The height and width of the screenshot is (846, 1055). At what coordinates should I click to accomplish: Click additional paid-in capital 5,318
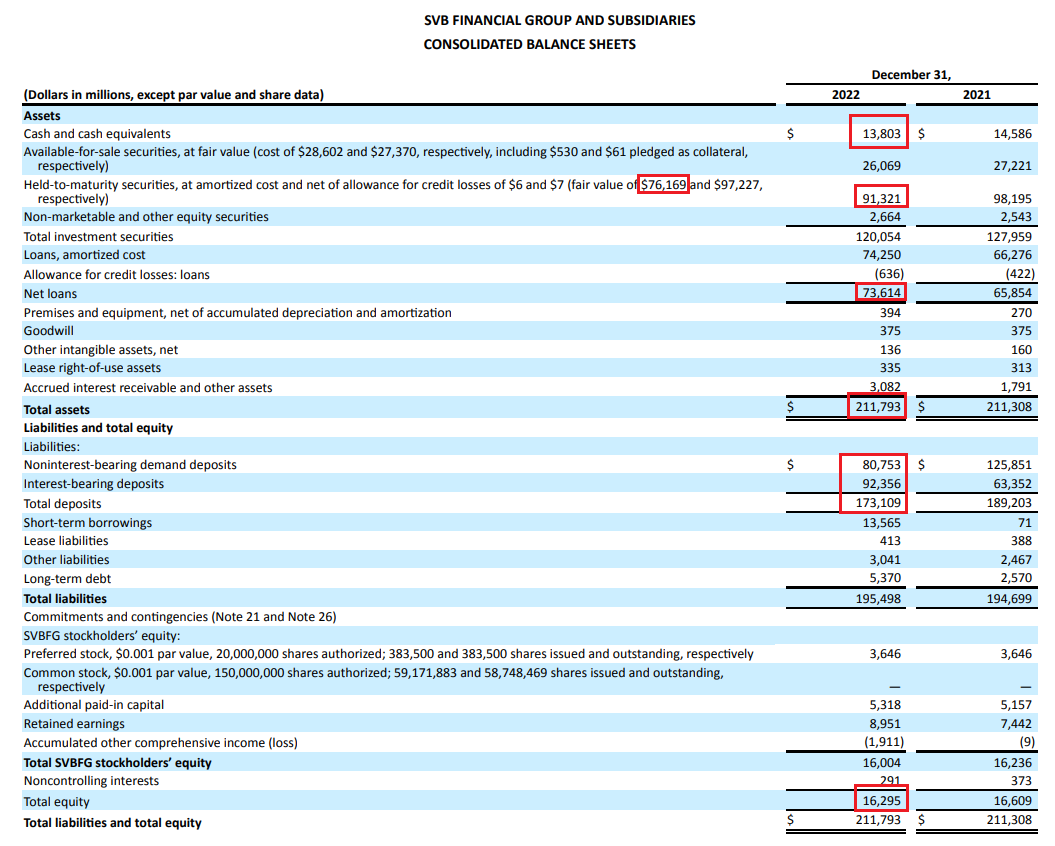(885, 705)
